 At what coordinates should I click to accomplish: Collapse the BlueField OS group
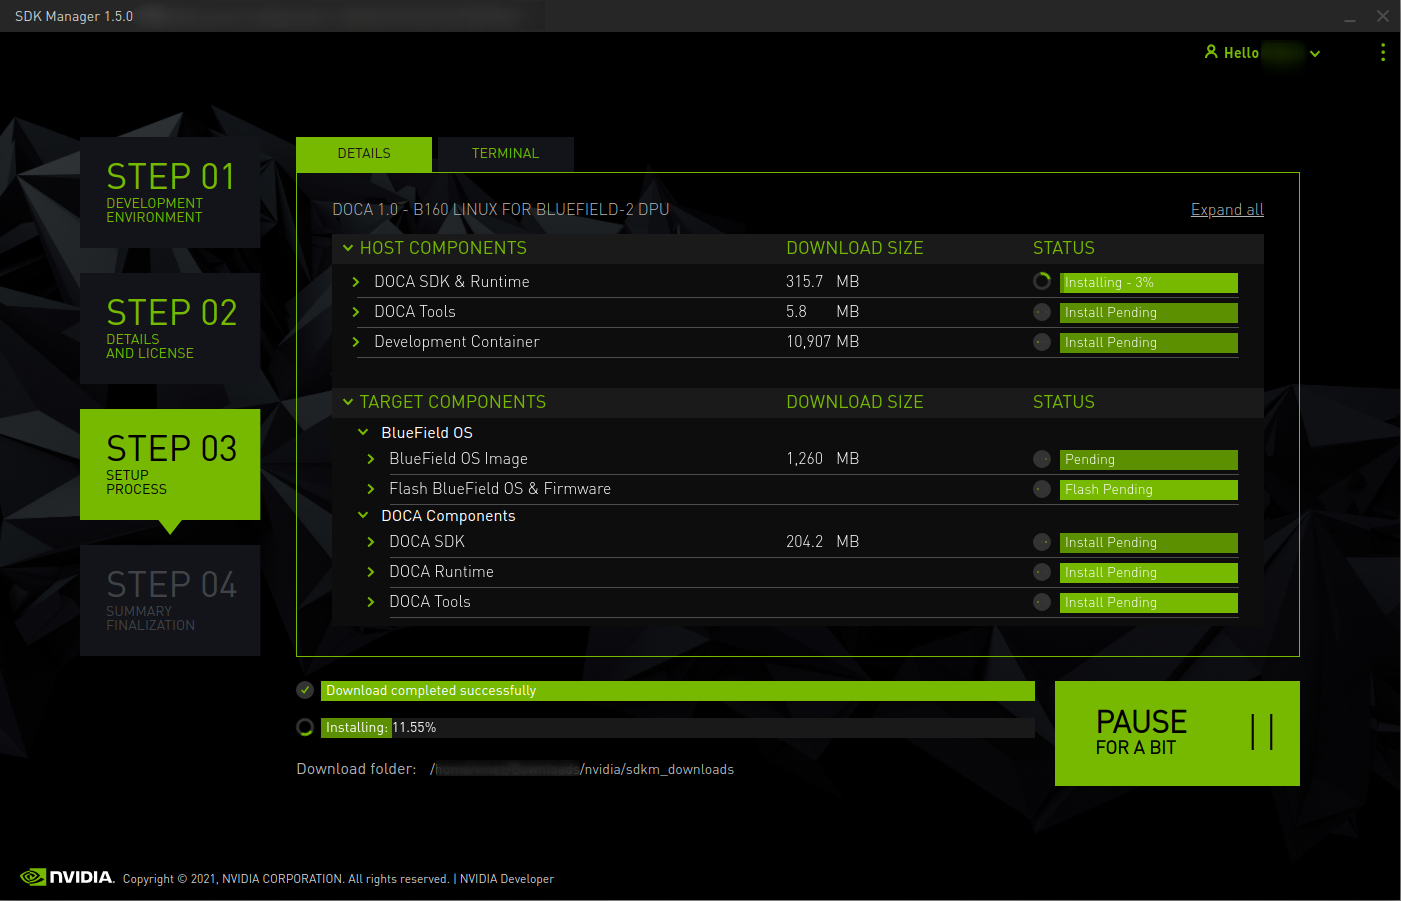click(x=363, y=432)
